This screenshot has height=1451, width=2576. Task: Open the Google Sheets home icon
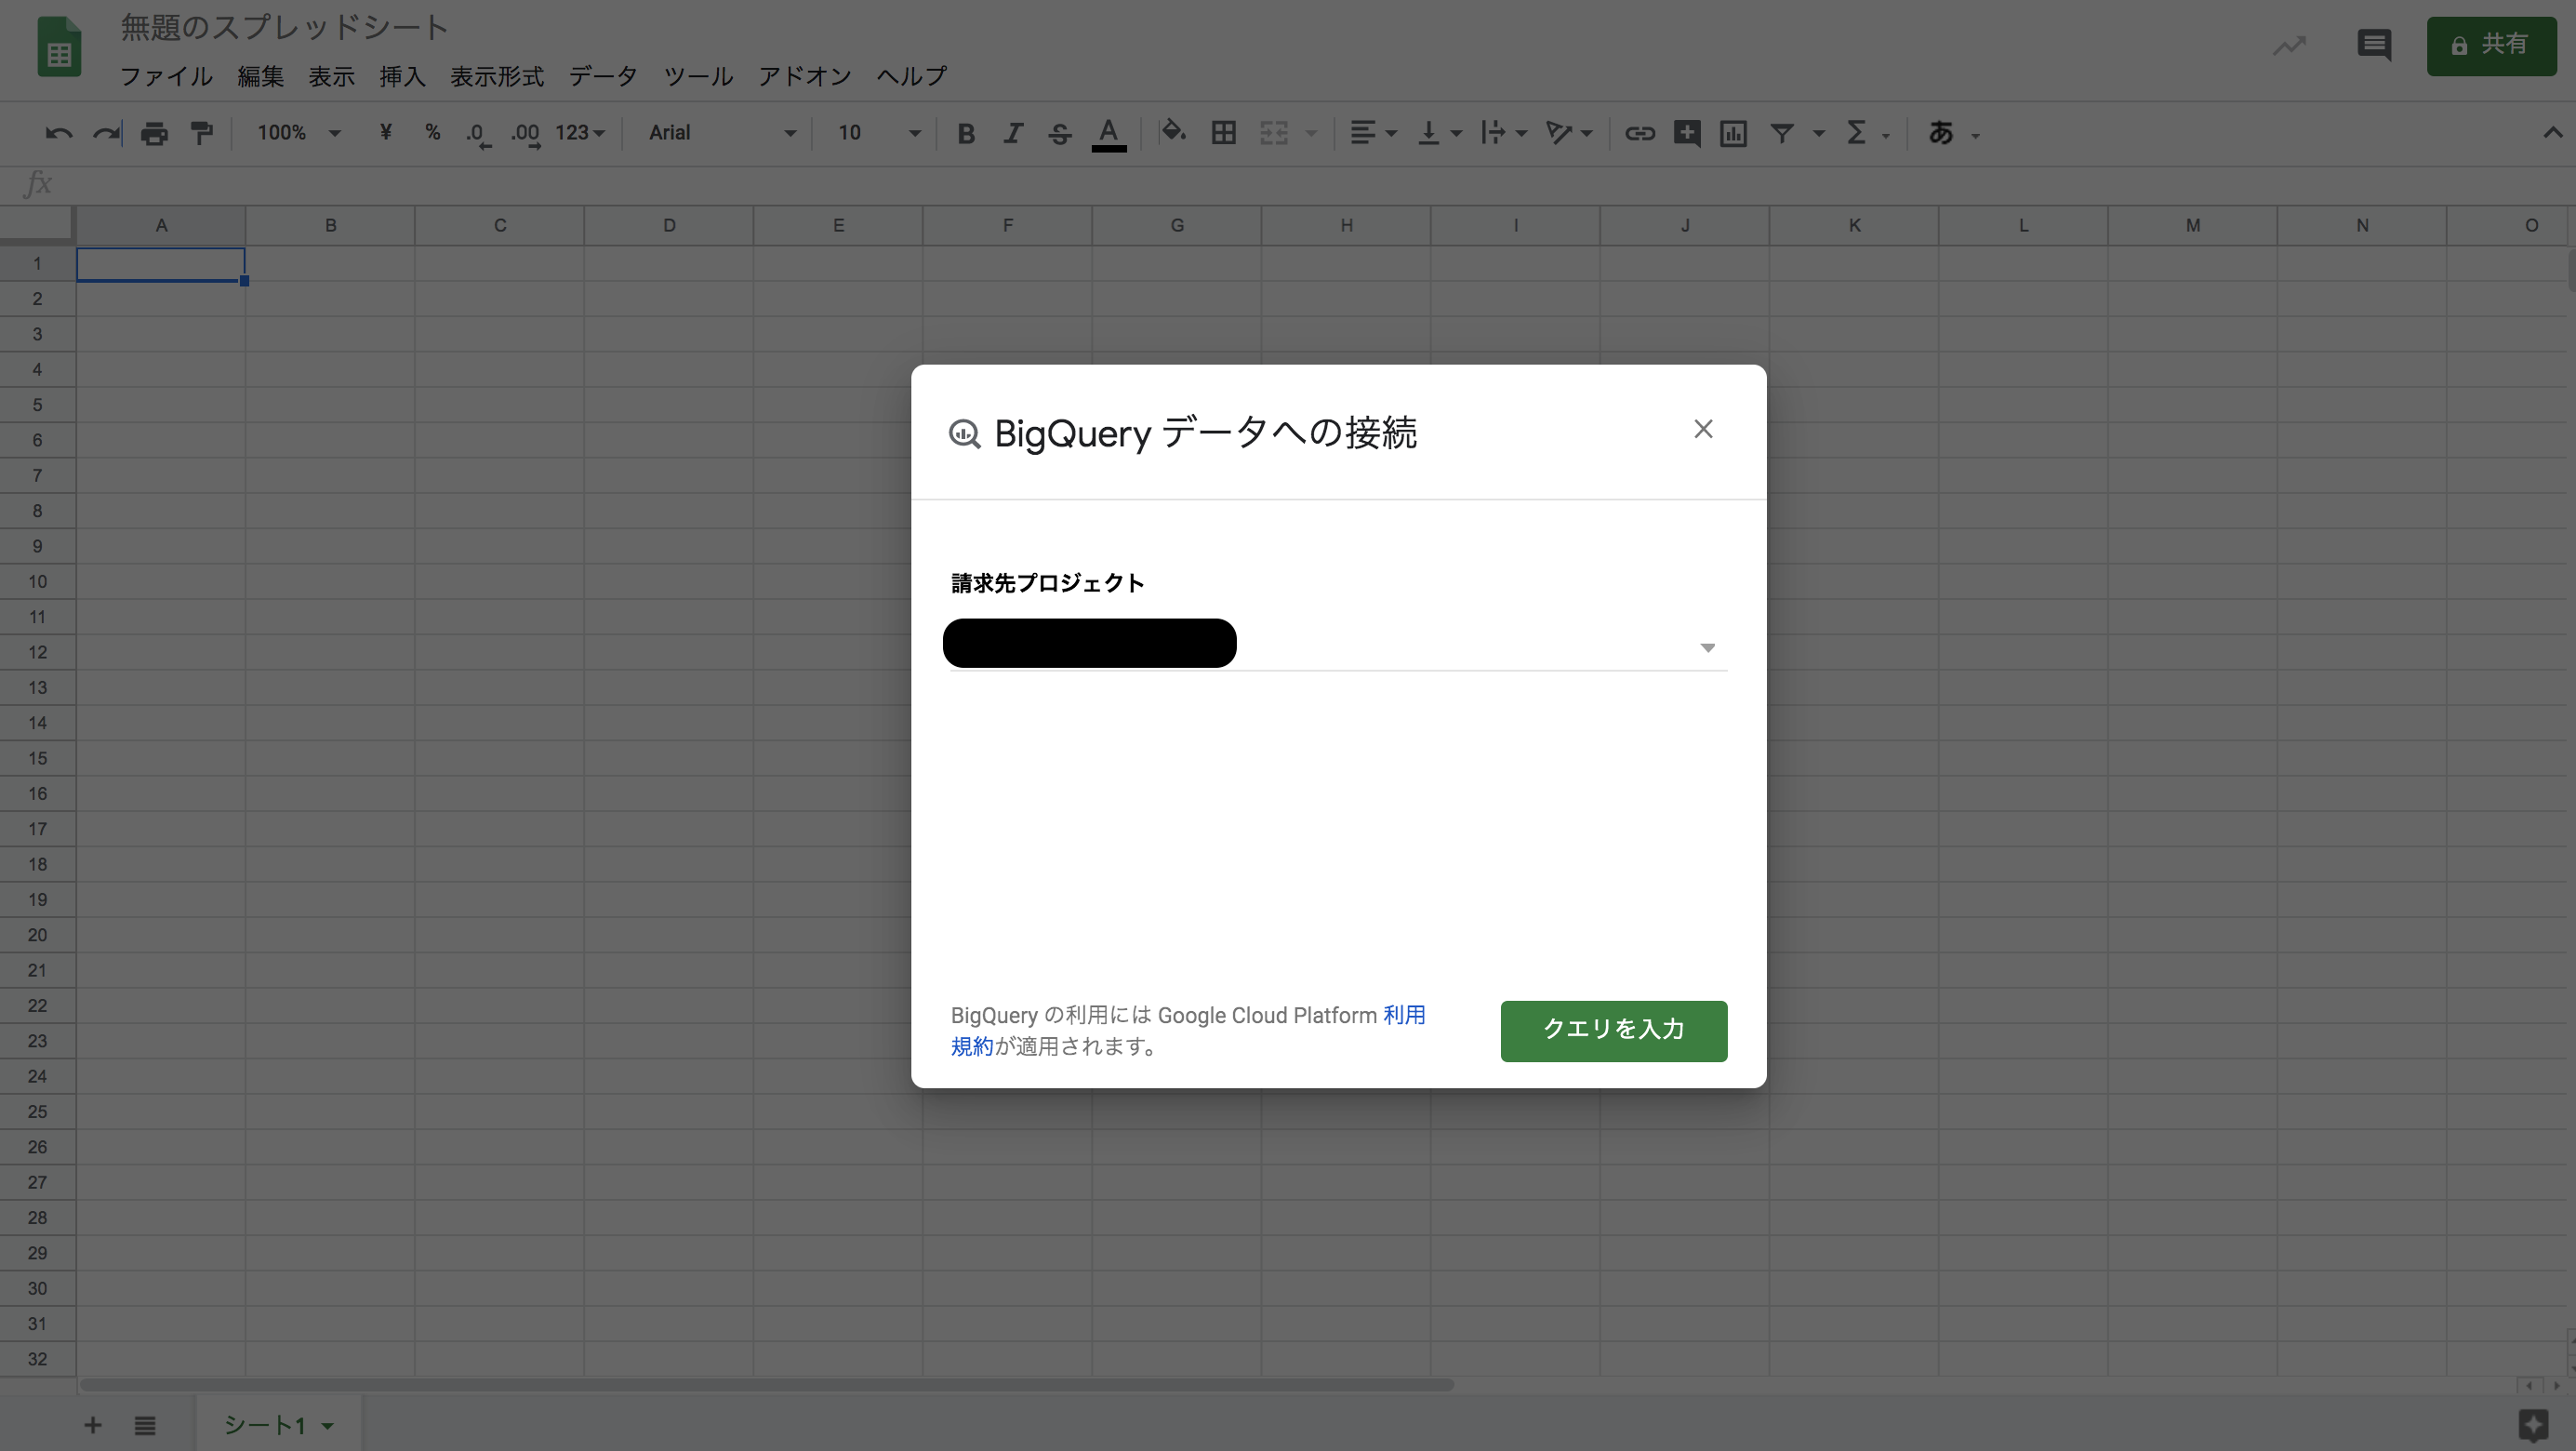[x=59, y=47]
